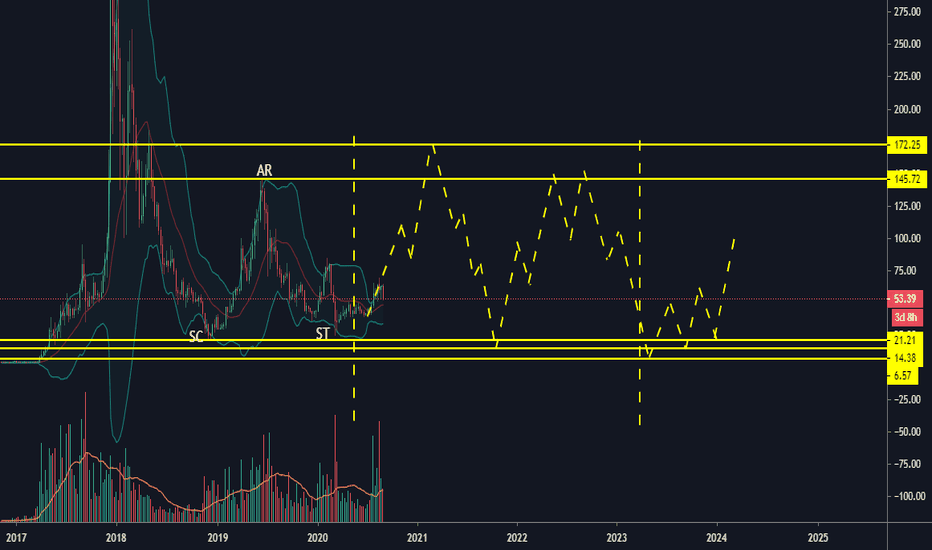
Task: Select the SC annotation text on chart
Action: click(196, 337)
